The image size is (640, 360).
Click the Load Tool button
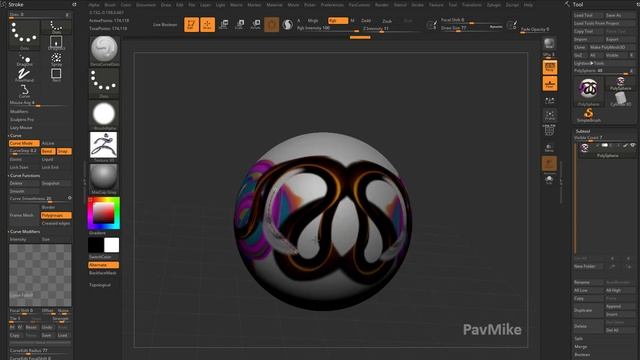[588, 15]
